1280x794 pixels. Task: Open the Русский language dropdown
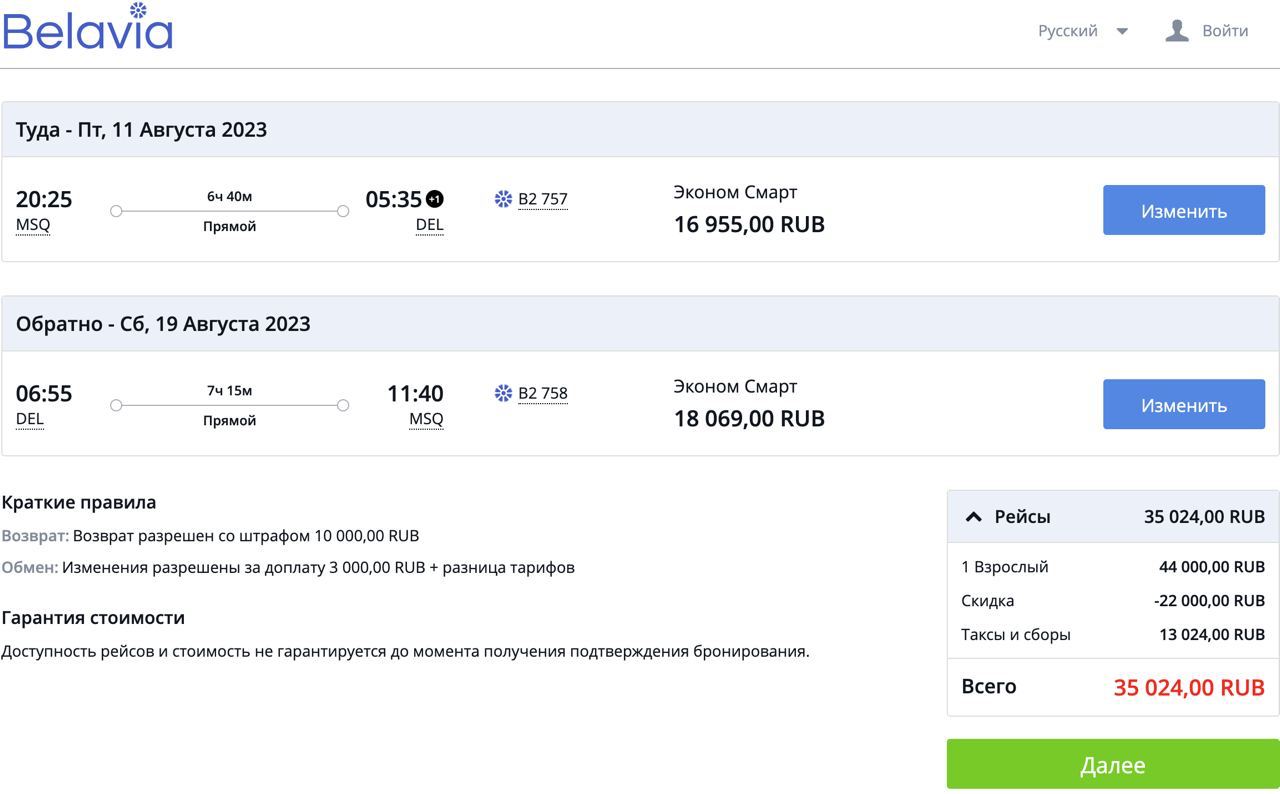[x=1068, y=31]
